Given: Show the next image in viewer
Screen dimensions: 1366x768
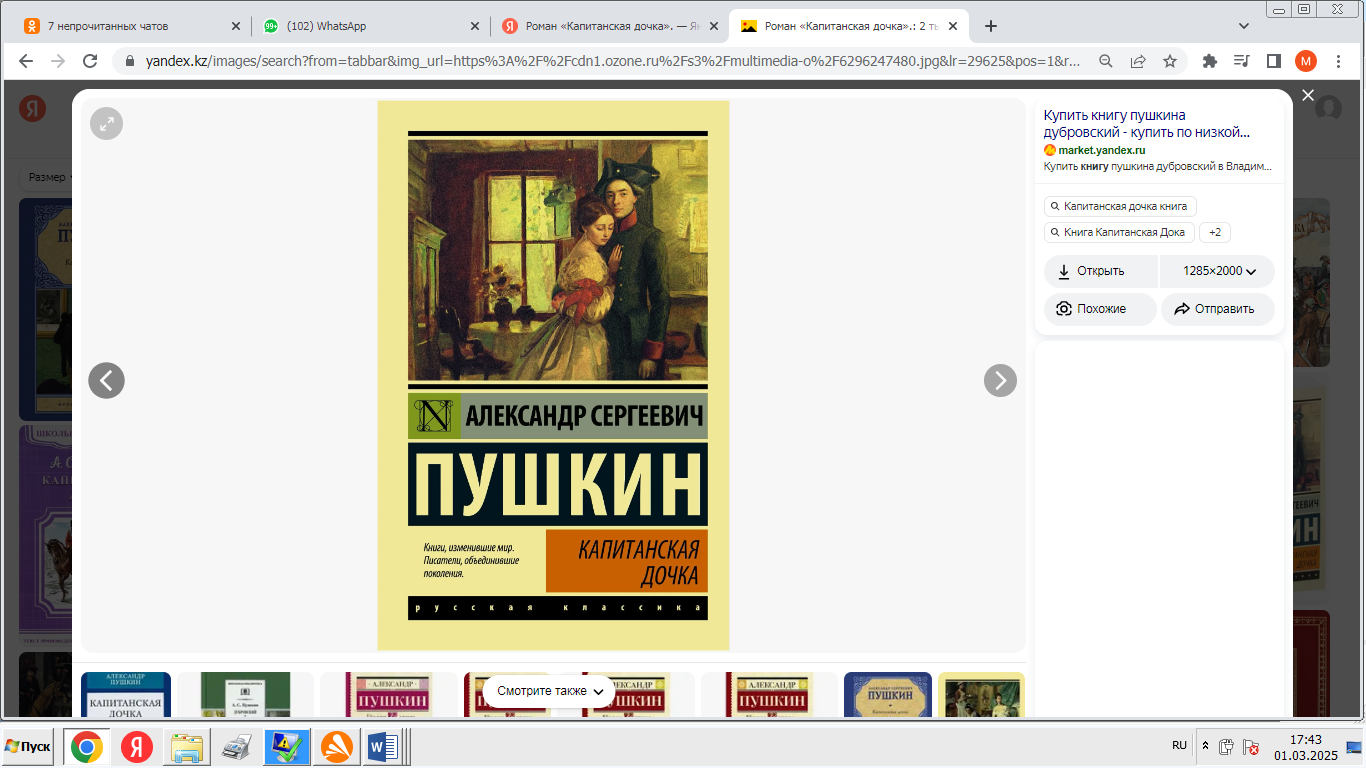Looking at the screenshot, I should point(1000,380).
